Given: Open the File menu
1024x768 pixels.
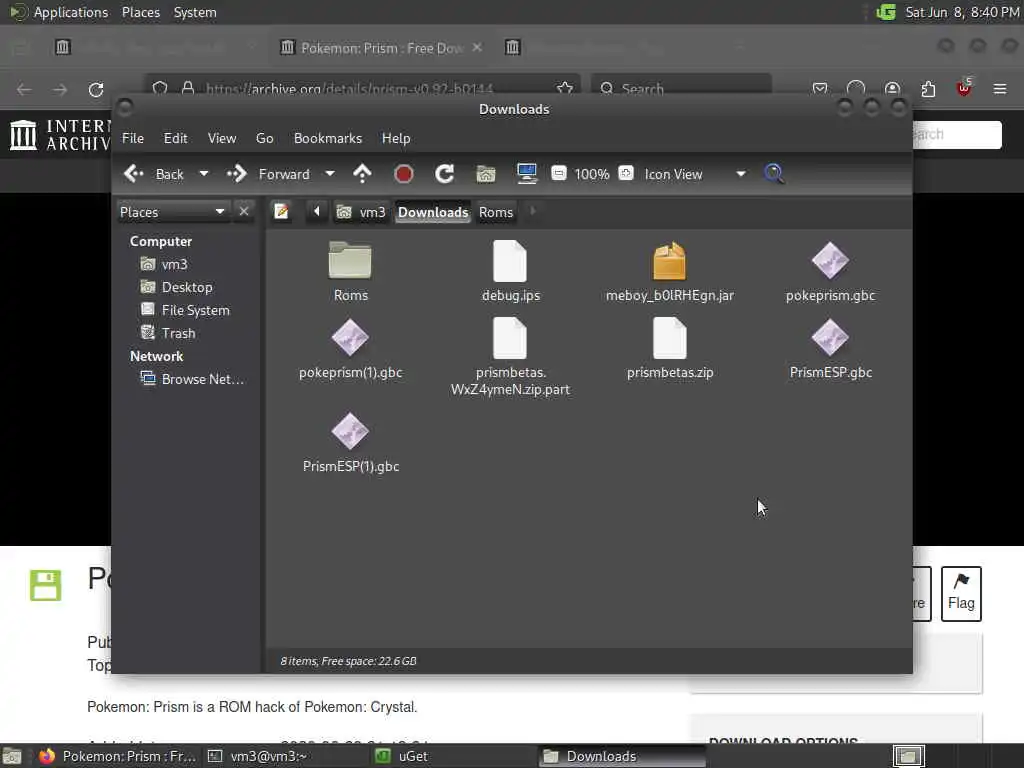Looking at the screenshot, I should [133, 138].
